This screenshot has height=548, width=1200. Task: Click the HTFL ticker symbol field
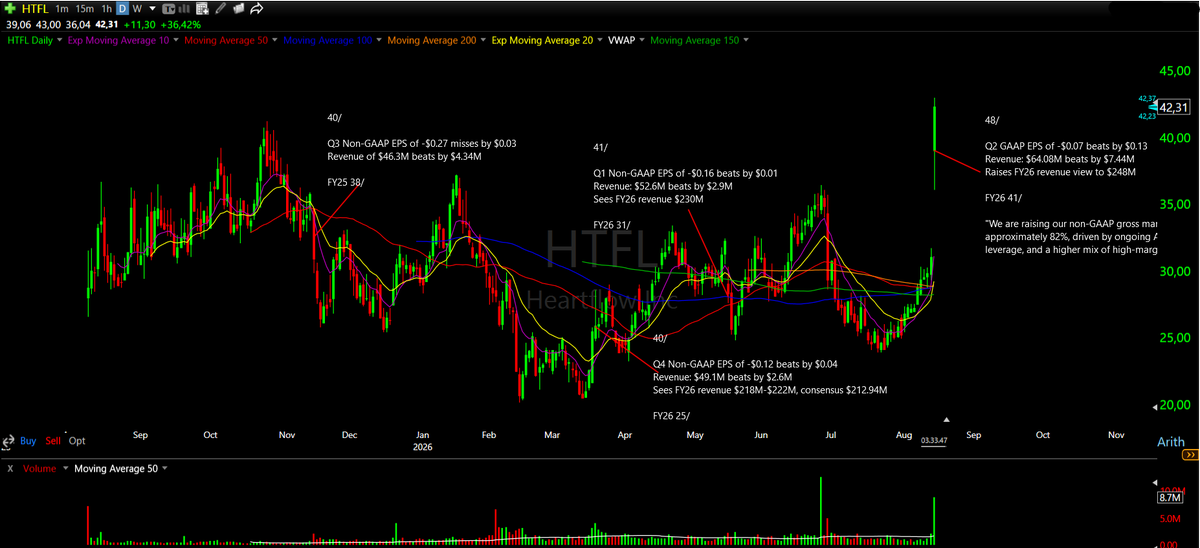[x=35, y=9]
